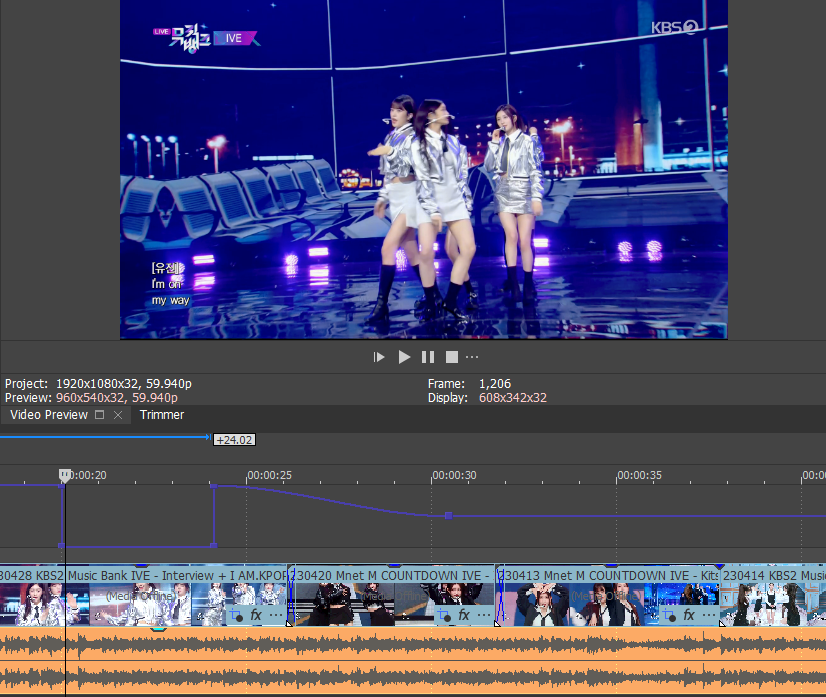Open Pan/Crop on the KBS2 Music Bank Interview clip
Image resolution: width=826 pixels, height=697 pixels.
236,615
